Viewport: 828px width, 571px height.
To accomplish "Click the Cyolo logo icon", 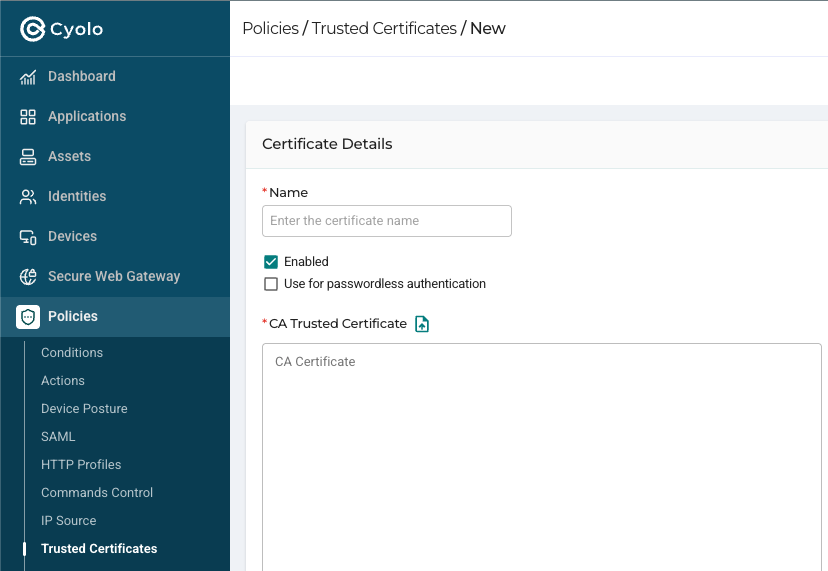I will [x=32, y=29].
